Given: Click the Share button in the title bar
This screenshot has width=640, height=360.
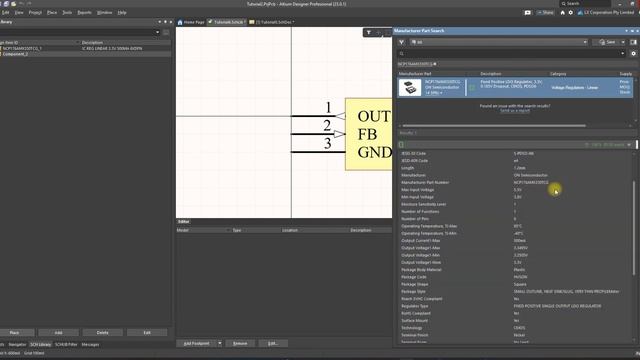Looking at the screenshot, I should pos(545,13).
